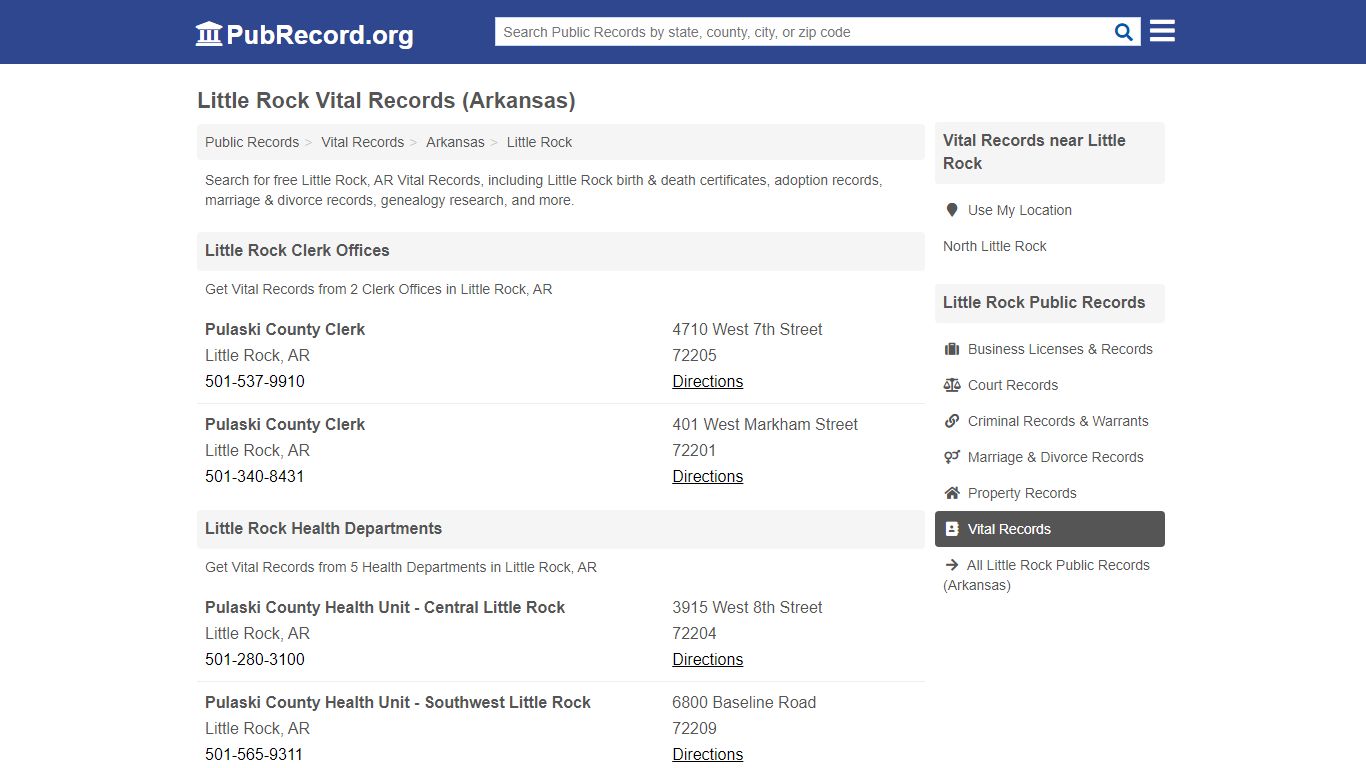Open North Little Rock vital records

[995, 246]
